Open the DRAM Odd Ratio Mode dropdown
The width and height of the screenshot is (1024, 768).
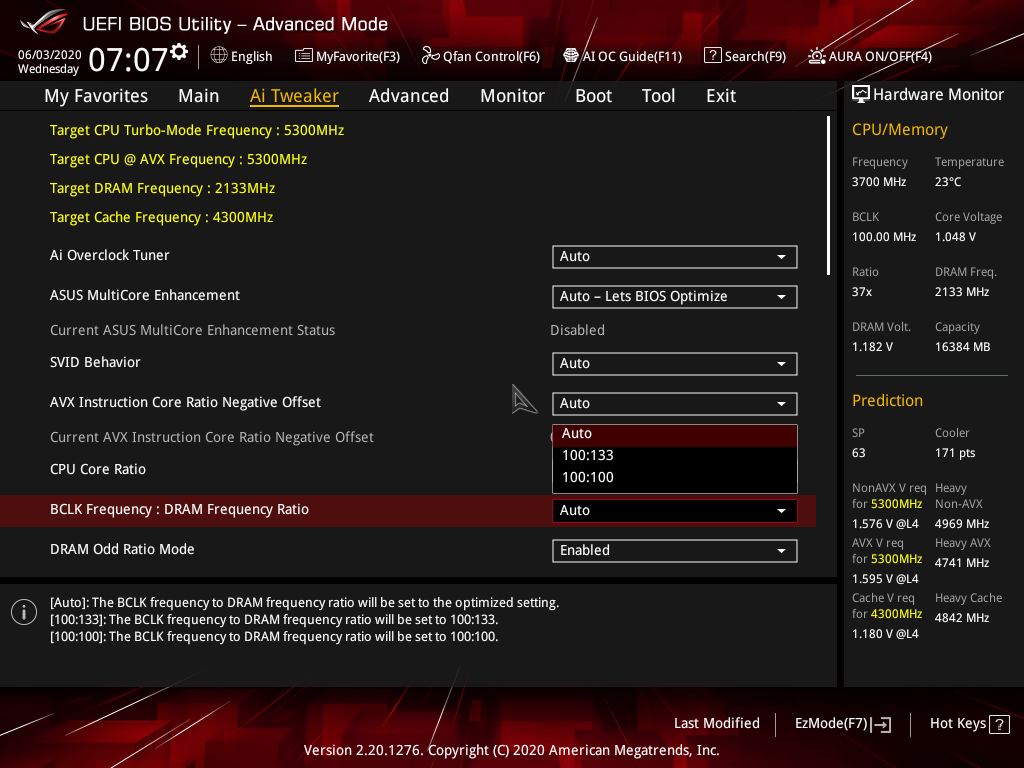point(674,550)
